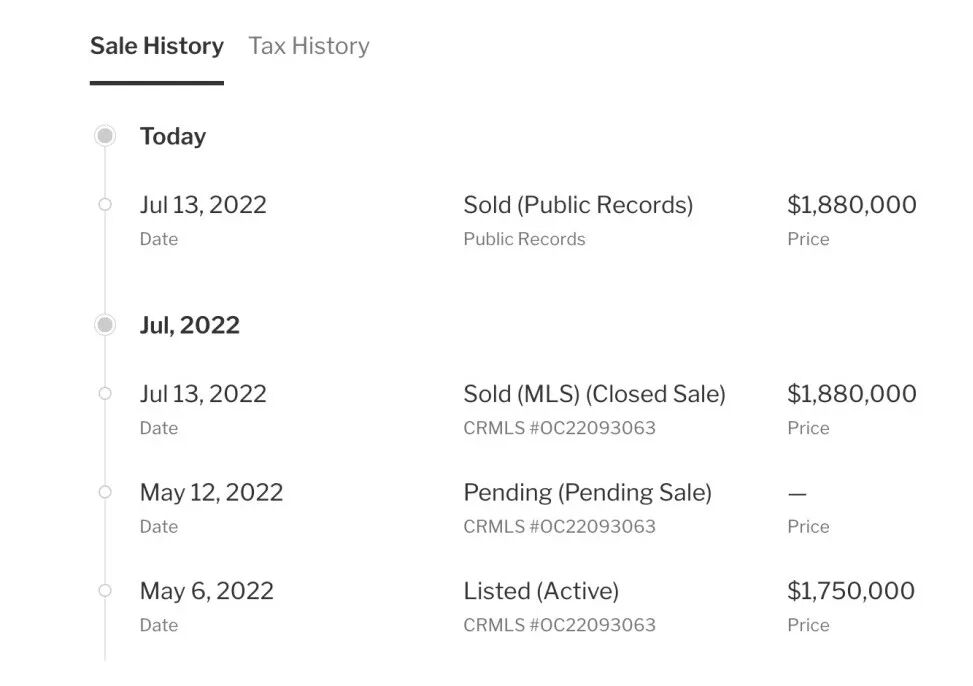
Task: Select timeline dot beside Sold (Public Records) entry
Action: [105, 205]
